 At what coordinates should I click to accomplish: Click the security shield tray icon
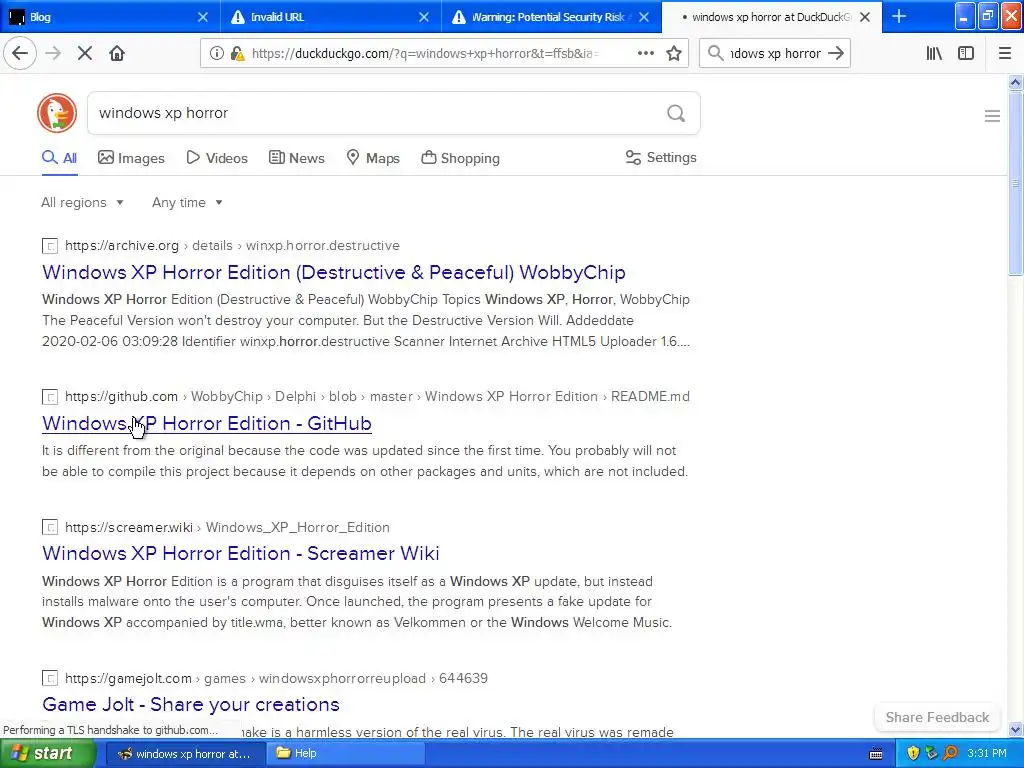913,754
